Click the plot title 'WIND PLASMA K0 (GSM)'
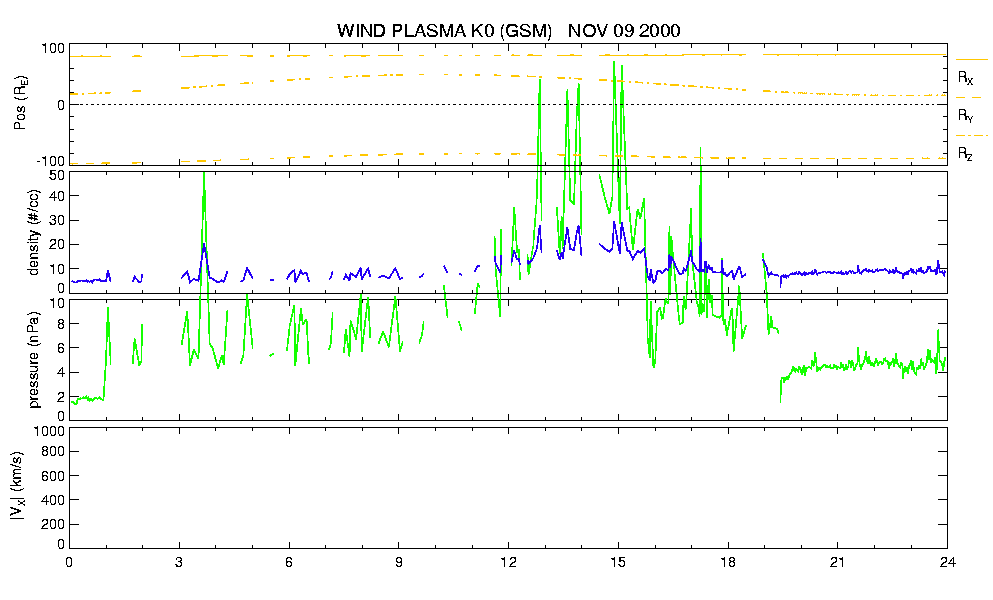The image size is (993, 600). 444,30
